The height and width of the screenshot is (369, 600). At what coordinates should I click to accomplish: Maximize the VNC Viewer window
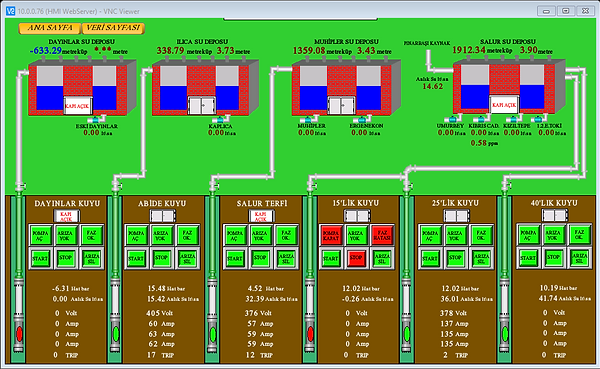[566, 11]
